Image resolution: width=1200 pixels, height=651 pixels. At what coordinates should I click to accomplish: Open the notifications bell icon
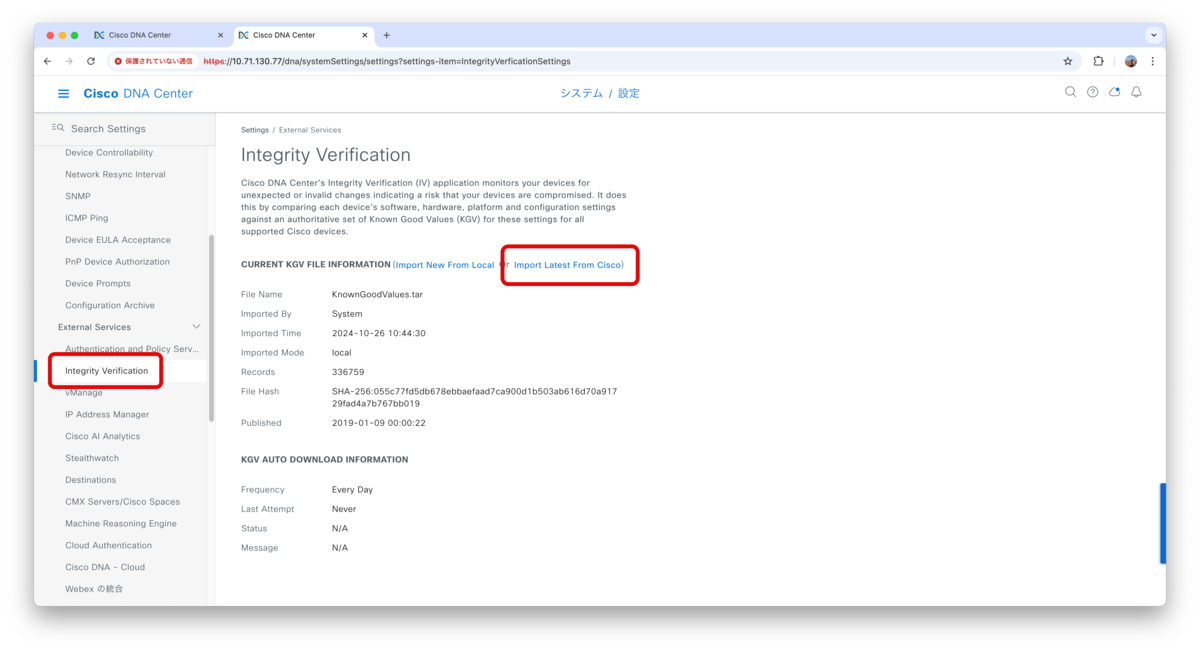pyautogui.click(x=1136, y=92)
